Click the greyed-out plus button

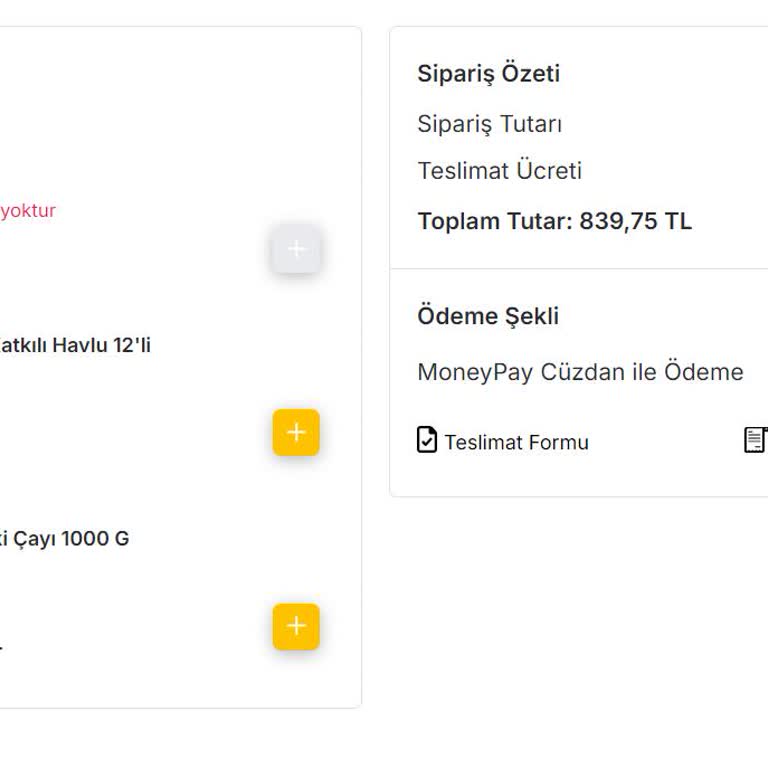[296, 249]
